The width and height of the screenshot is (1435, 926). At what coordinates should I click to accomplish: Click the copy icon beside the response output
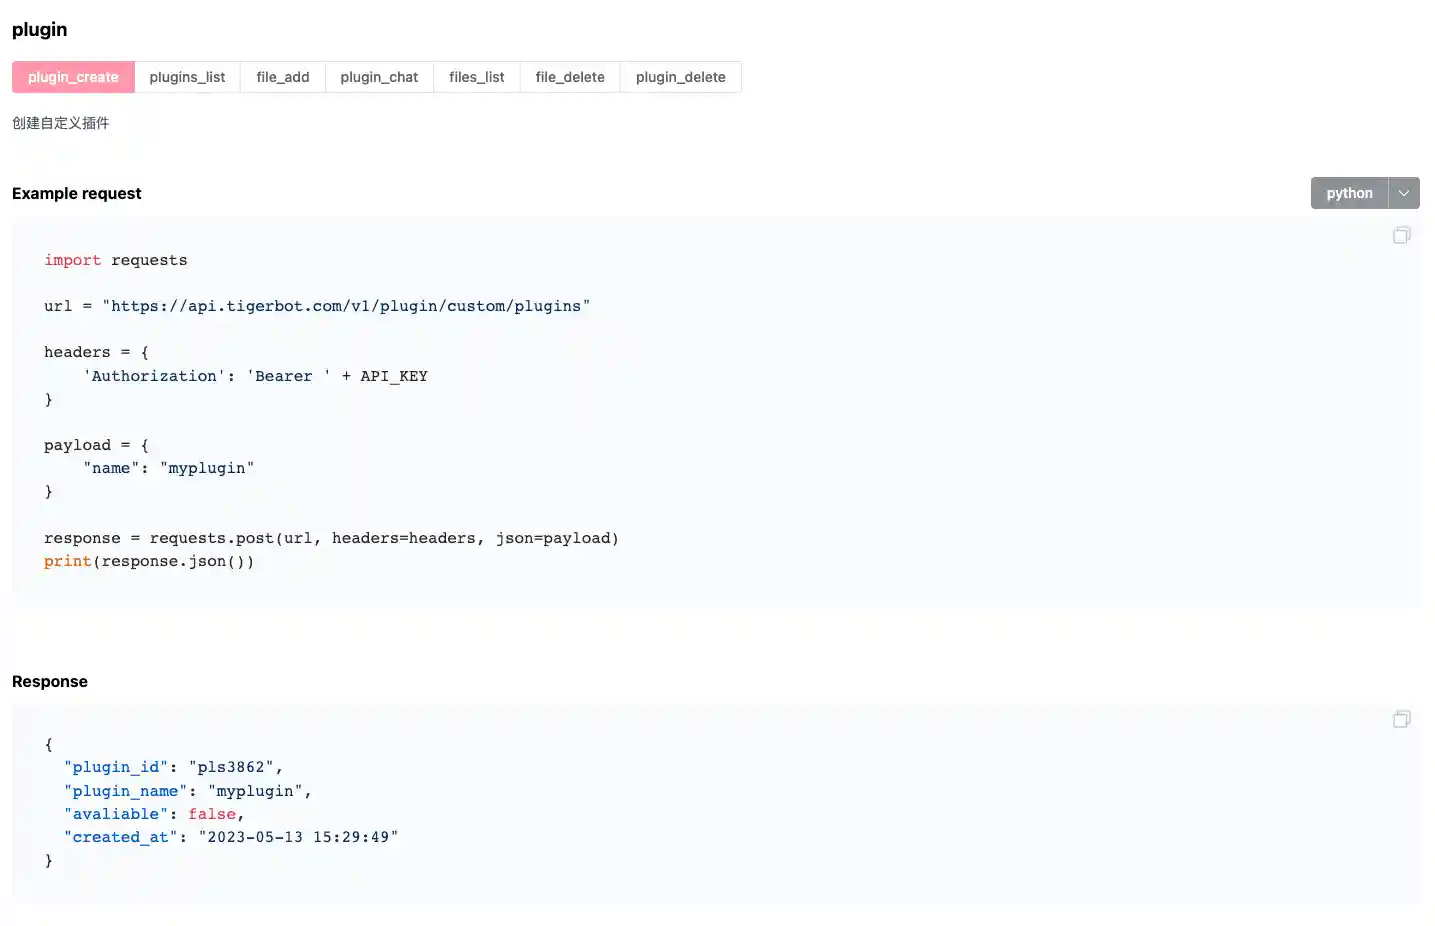coord(1401,718)
